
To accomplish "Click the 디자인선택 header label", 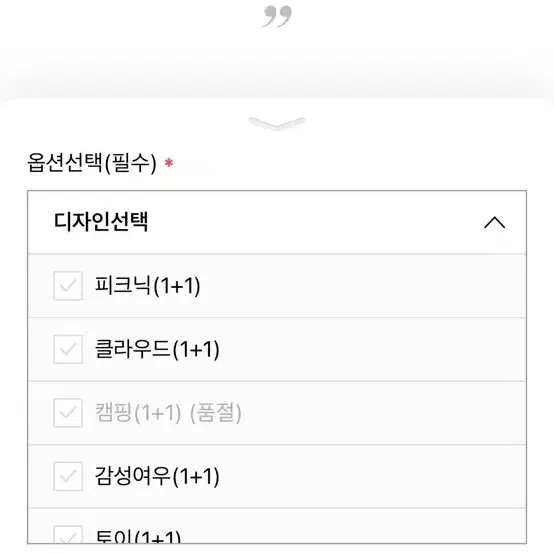I will coord(101,222).
